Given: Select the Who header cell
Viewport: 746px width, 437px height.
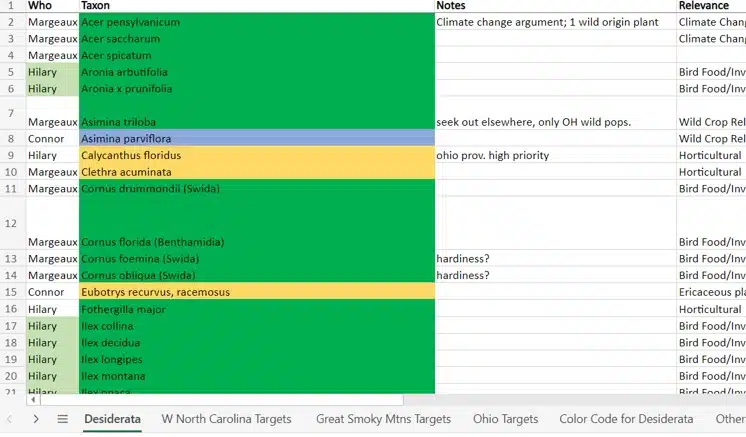Looking at the screenshot, I should (x=52, y=6).
